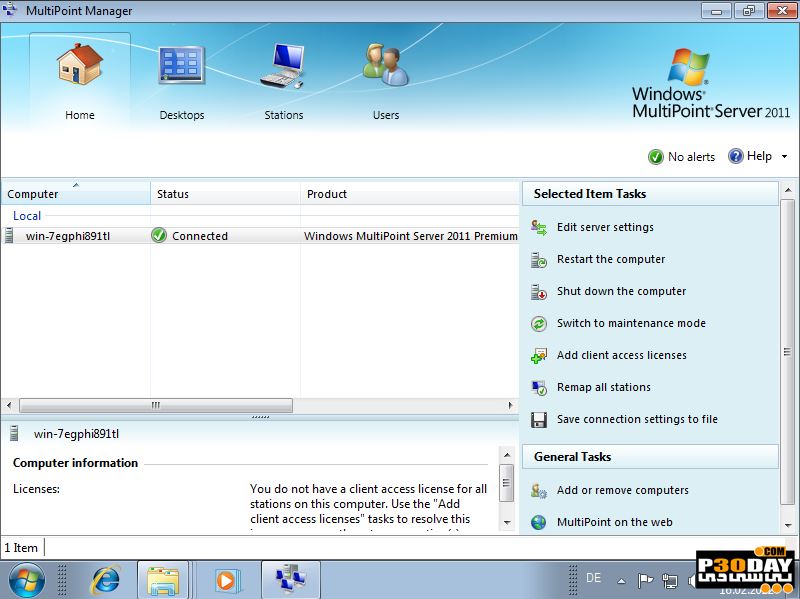The image size is (800, 599).
Task: Click the tasks pane vertical scrollbar thumb
Action: coord(787,352)
